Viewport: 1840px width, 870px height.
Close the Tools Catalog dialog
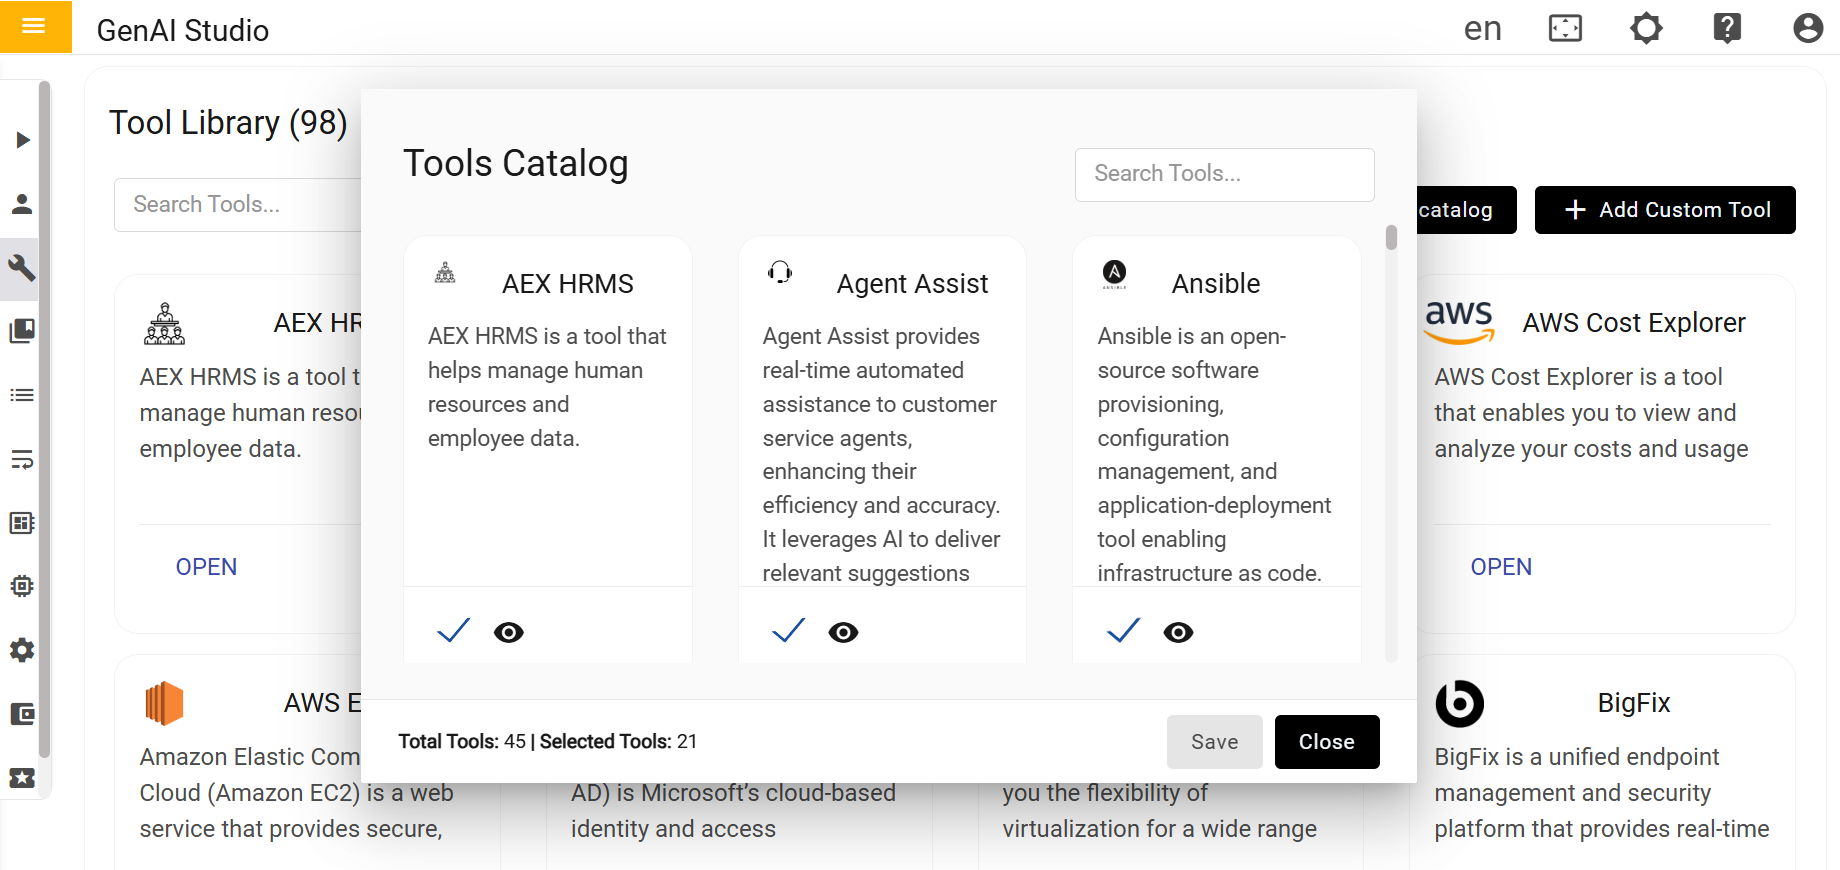1327,742
